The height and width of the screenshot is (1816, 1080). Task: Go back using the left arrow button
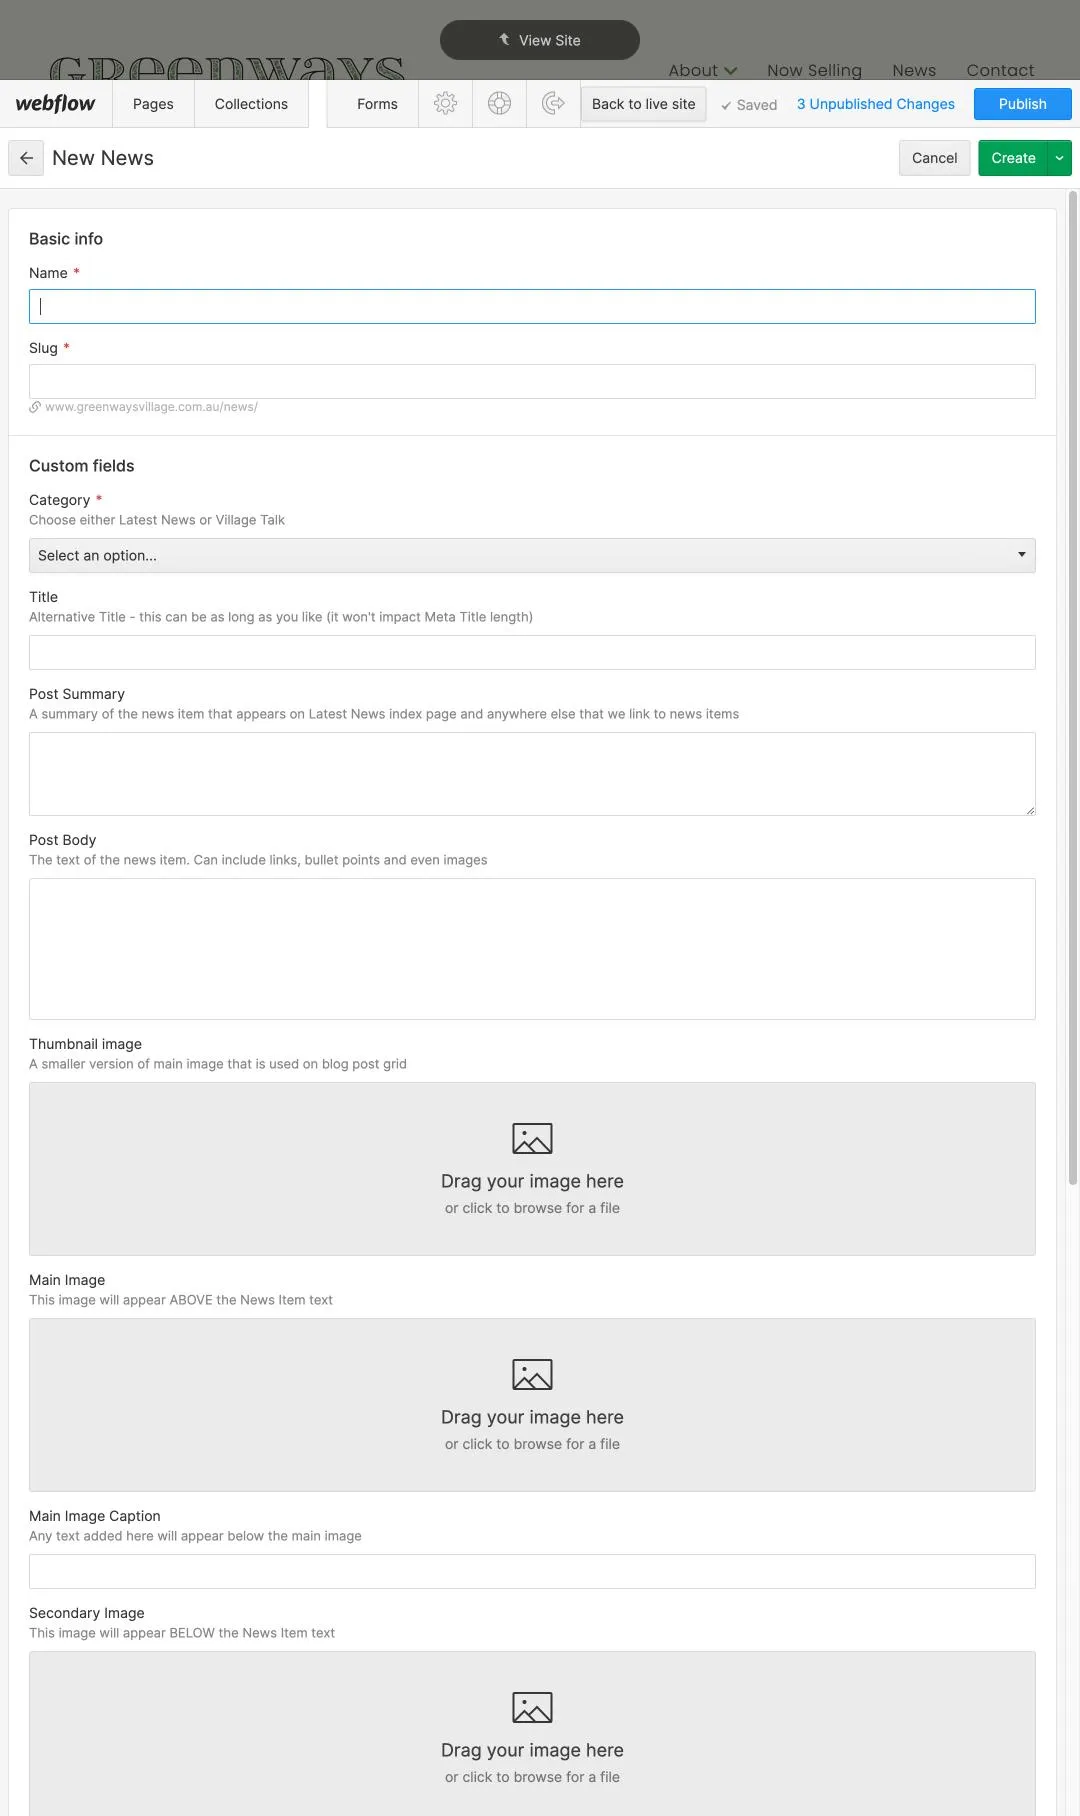click(26, 158)
